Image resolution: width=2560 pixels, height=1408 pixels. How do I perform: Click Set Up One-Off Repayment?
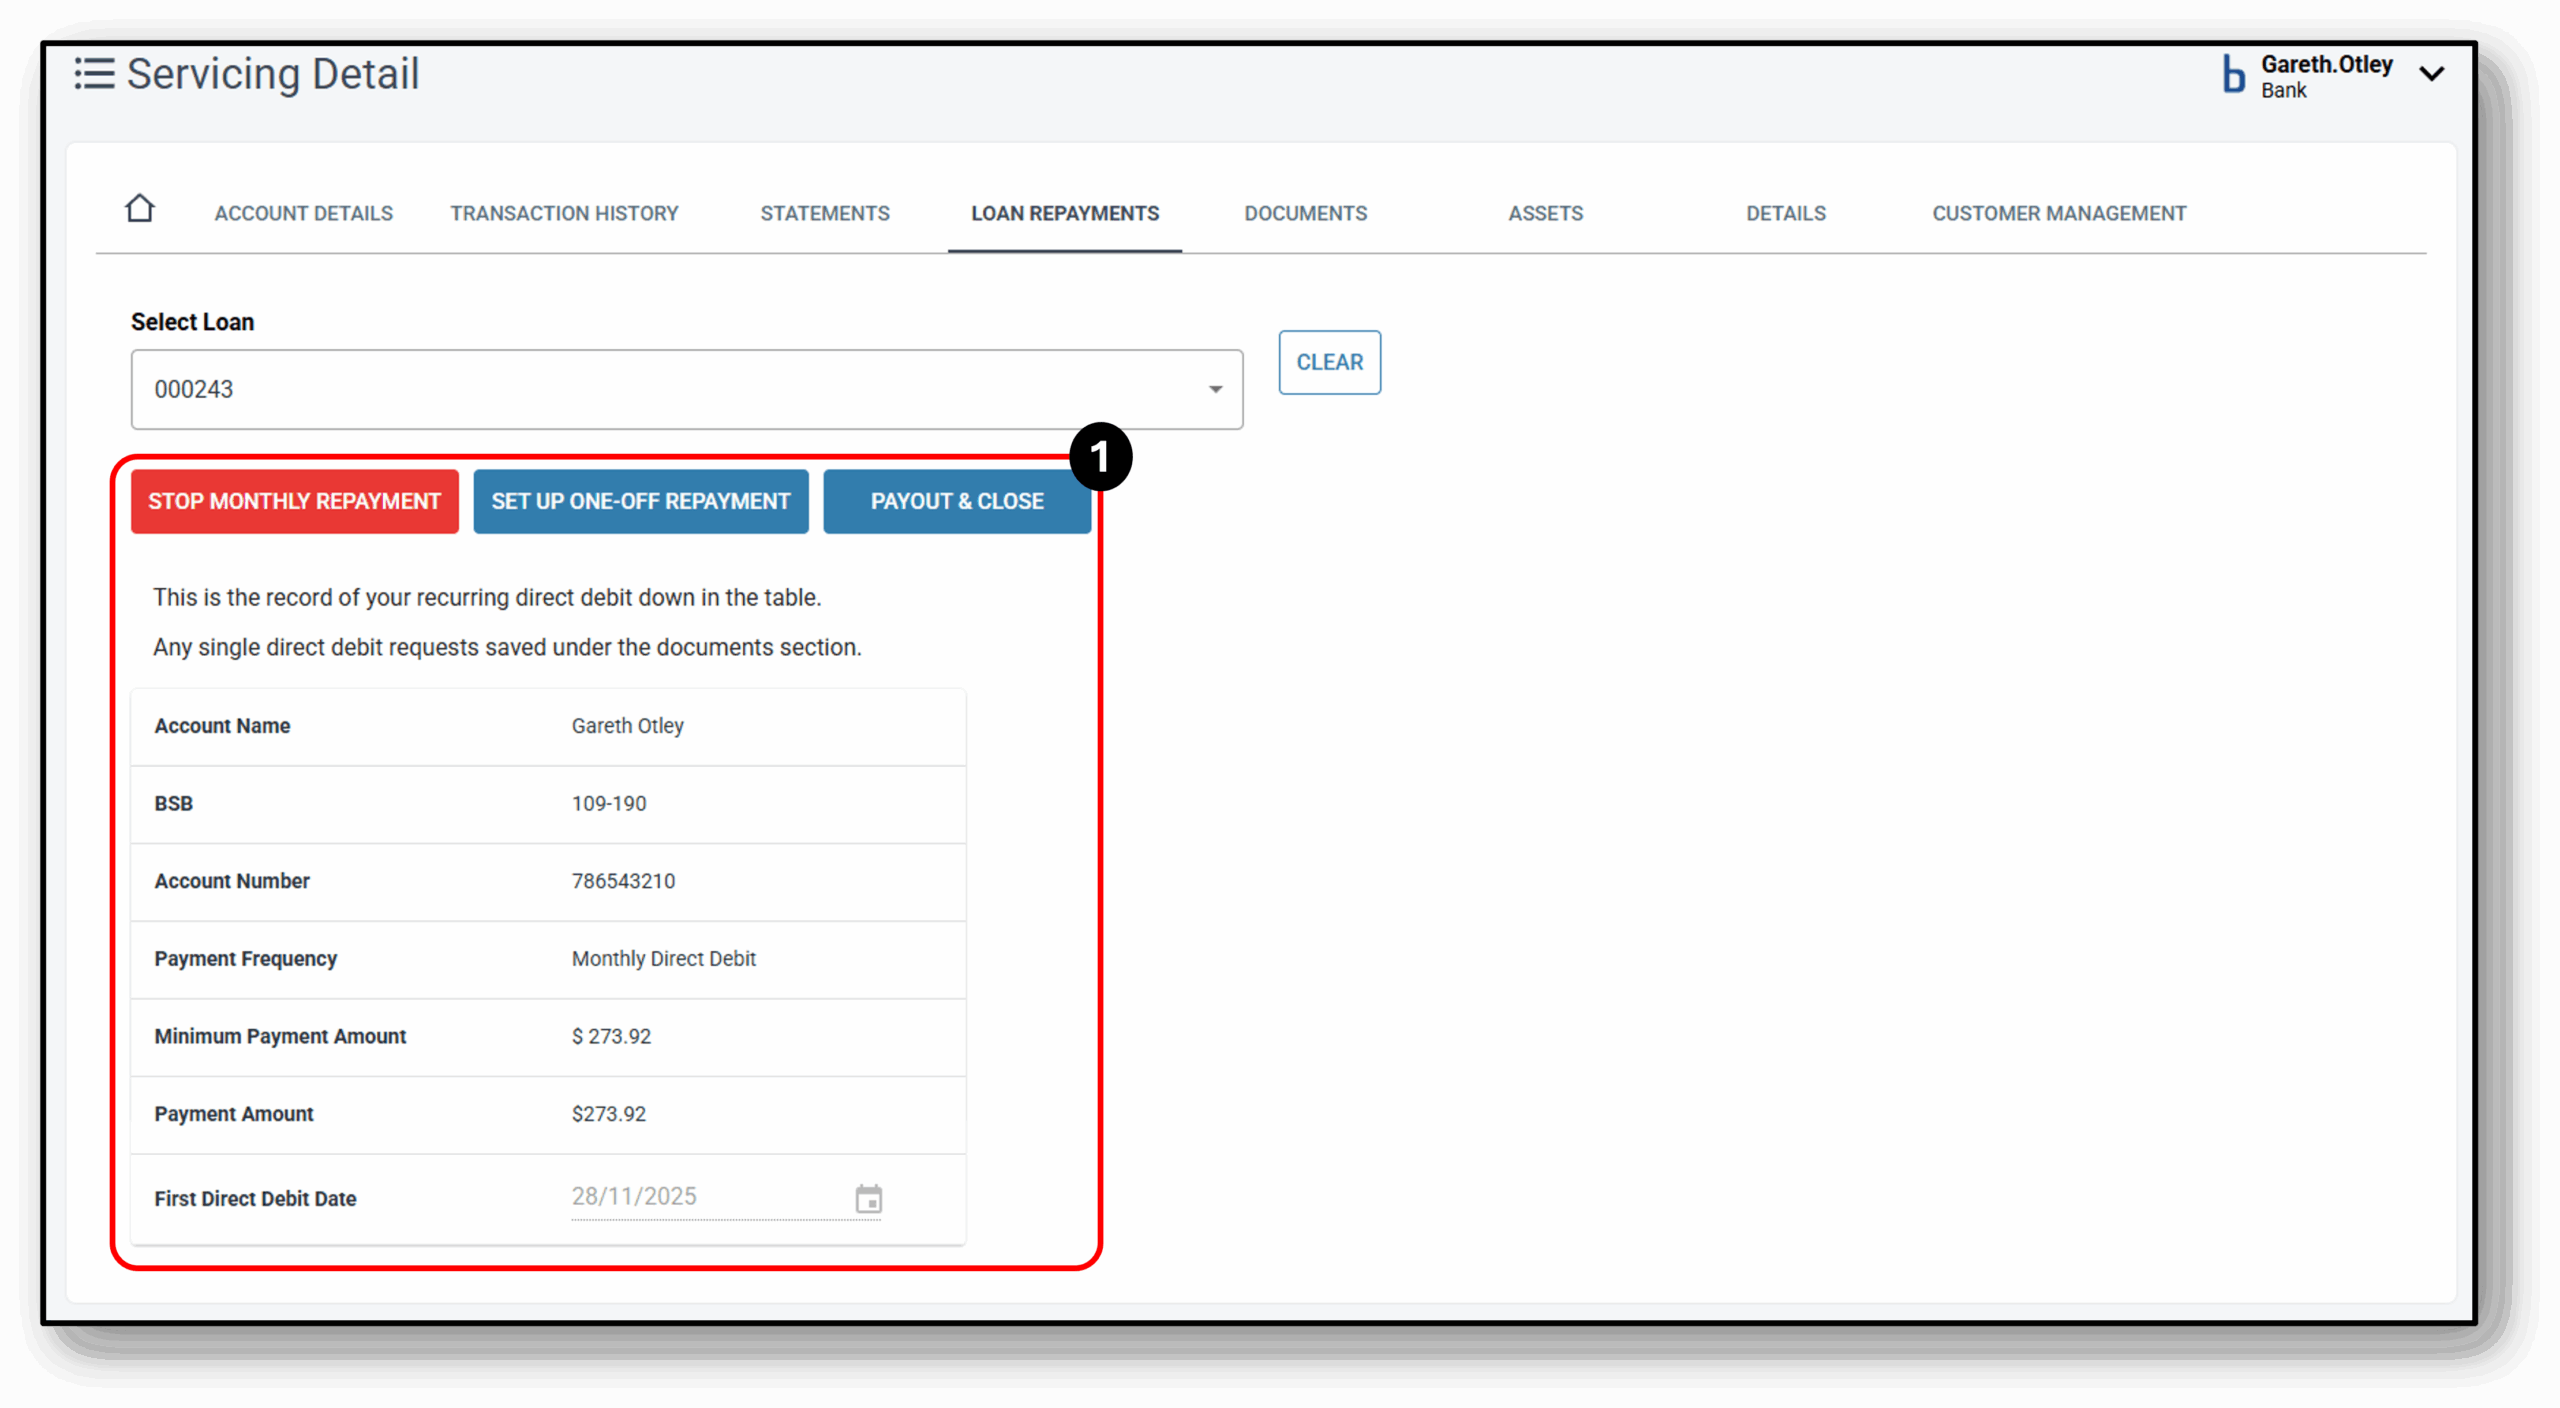pos(640,501)
